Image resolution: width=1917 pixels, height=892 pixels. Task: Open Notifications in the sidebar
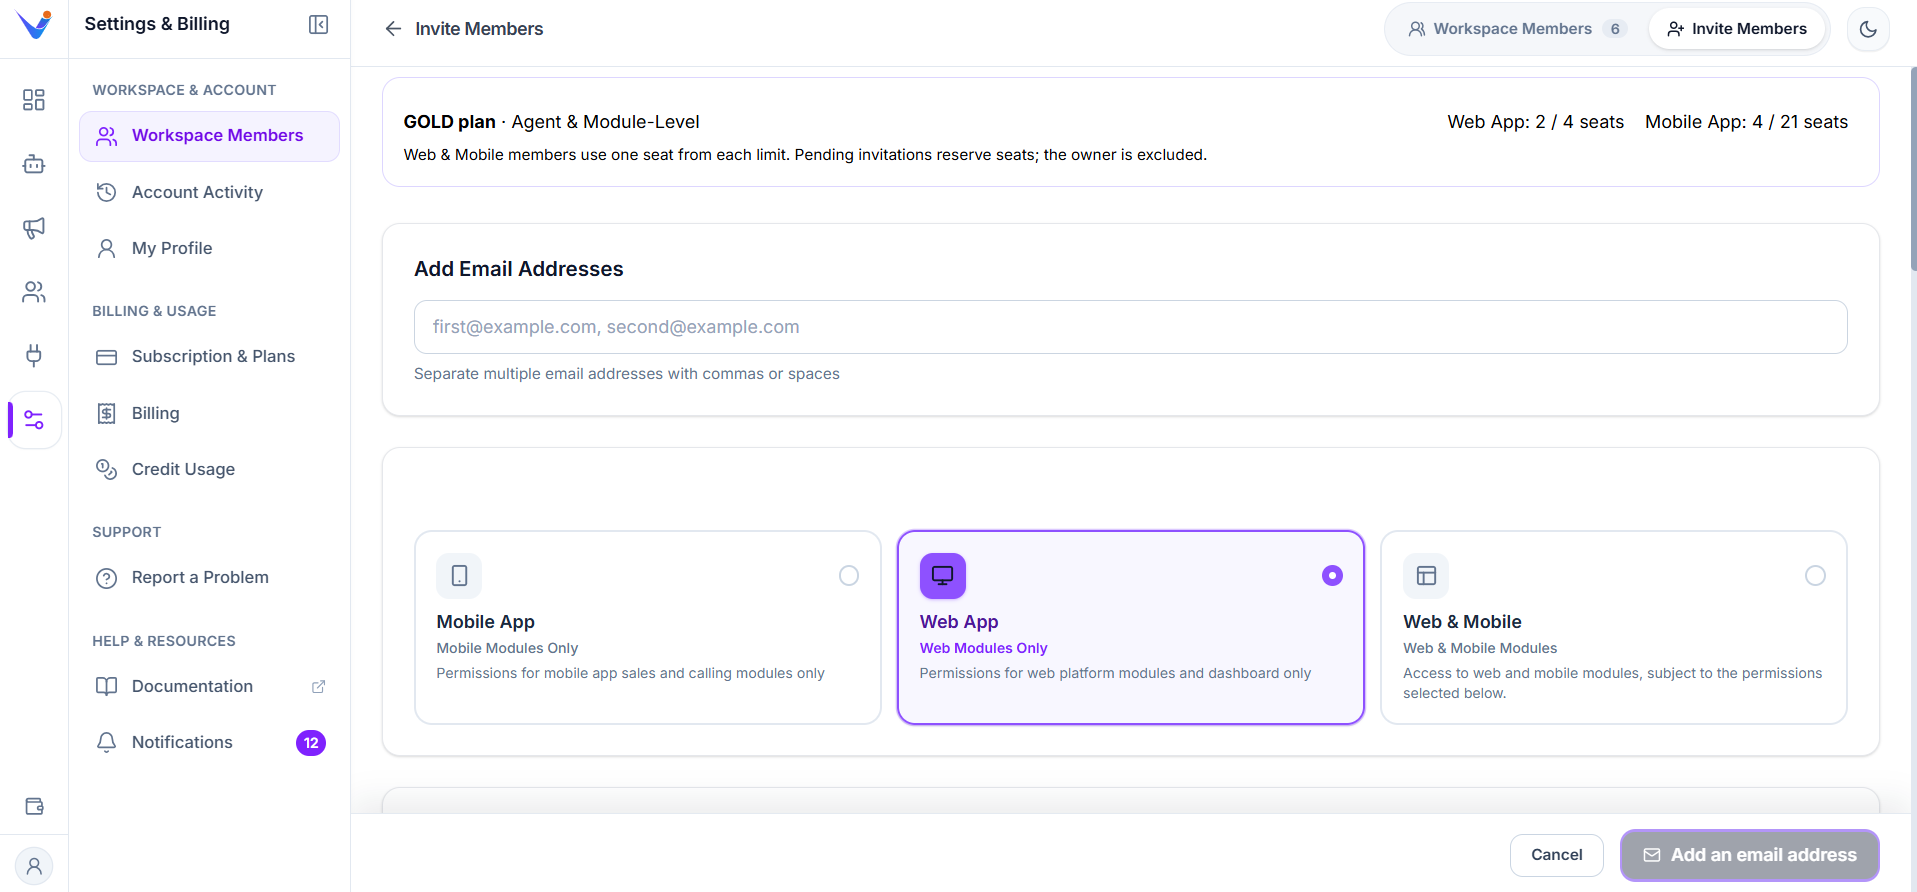click(x=209, y=743)
